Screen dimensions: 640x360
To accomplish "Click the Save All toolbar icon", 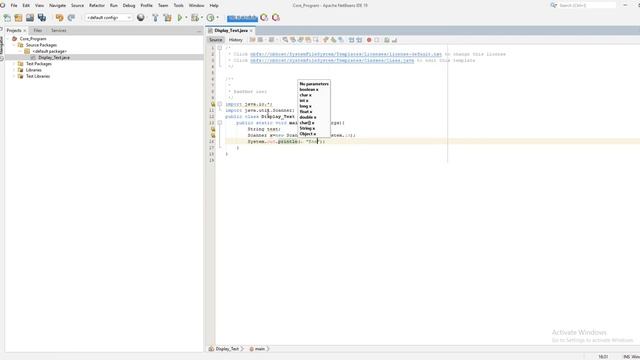I will (x=42, y=18).
